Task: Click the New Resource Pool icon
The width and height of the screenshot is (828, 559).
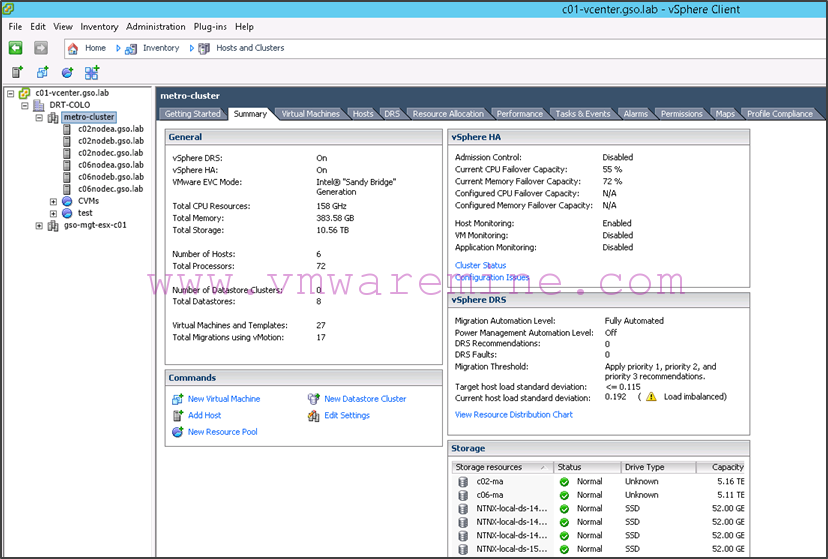Action: 178,432
